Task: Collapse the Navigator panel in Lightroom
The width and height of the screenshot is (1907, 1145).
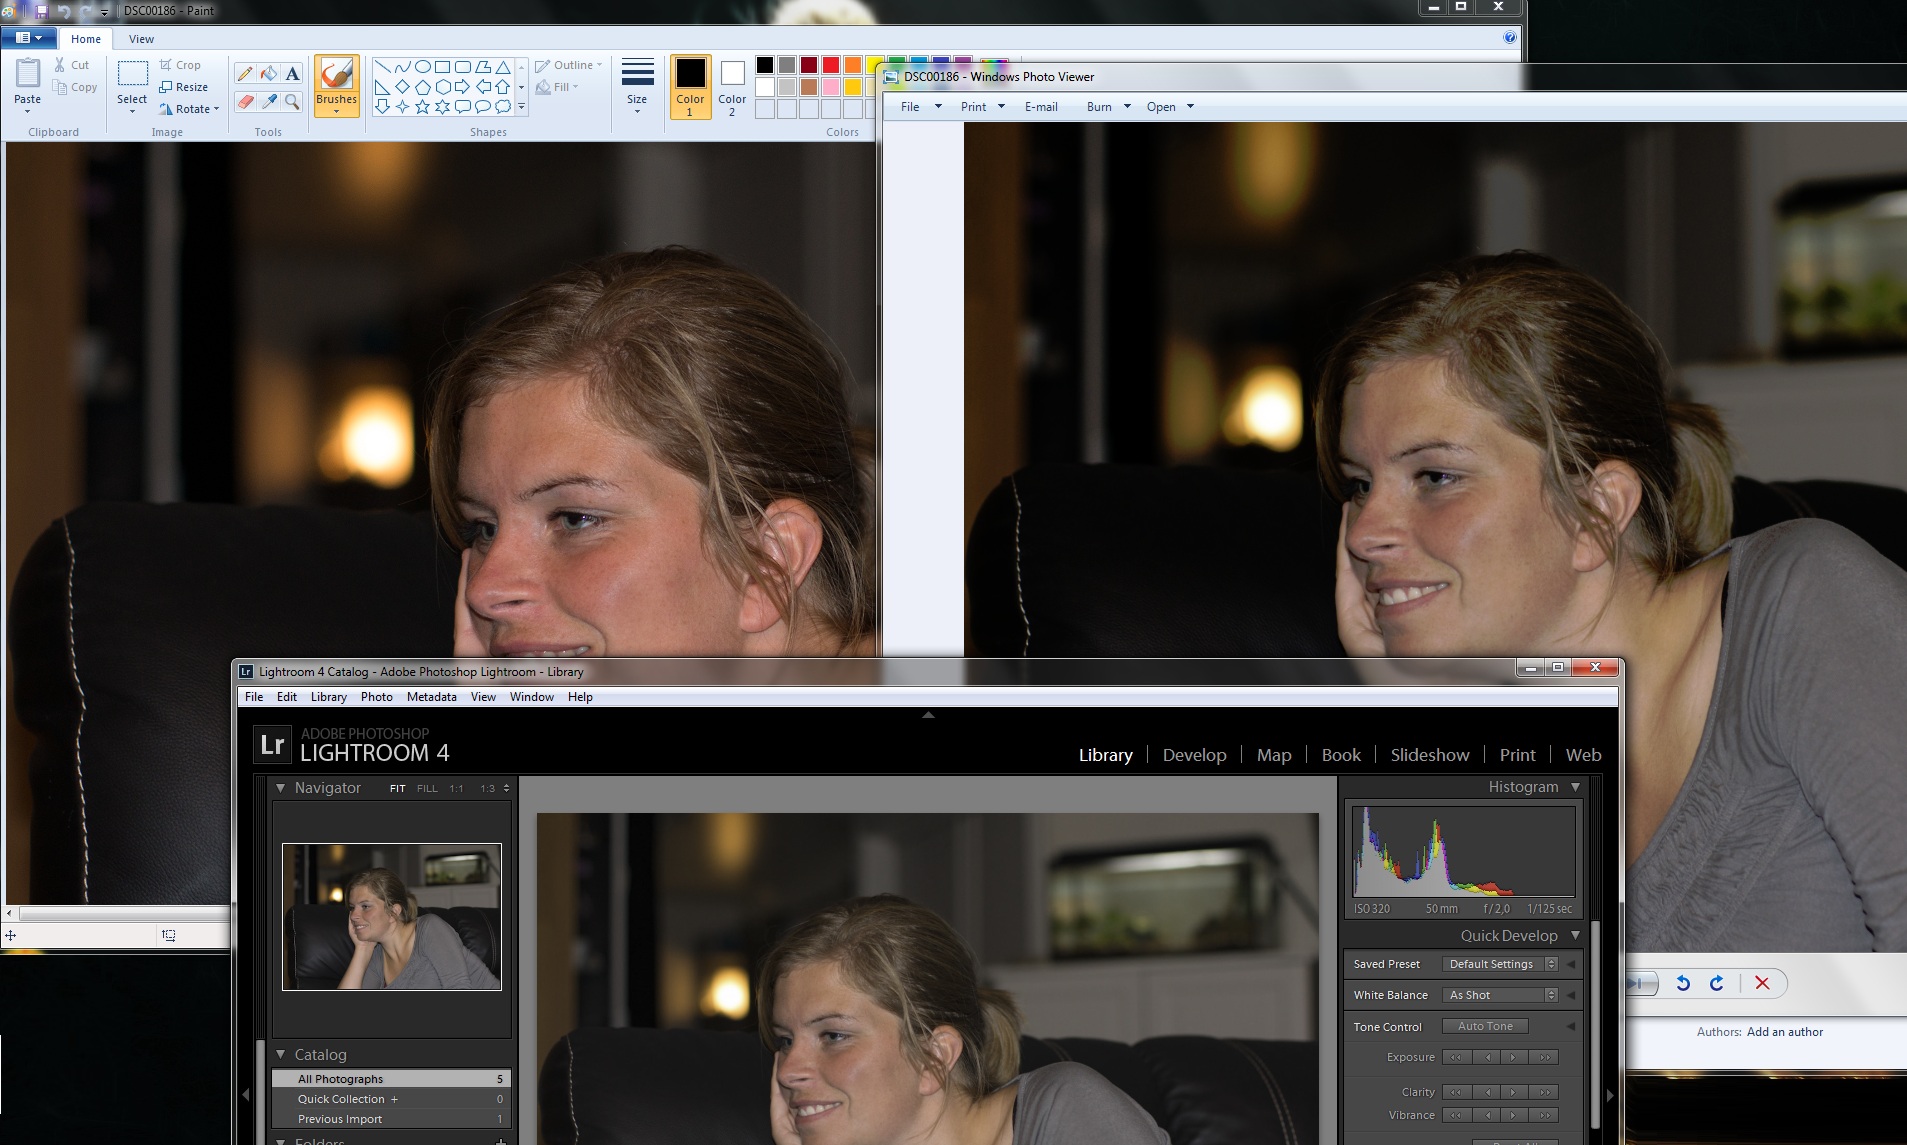Action: [x=280, y=788]
